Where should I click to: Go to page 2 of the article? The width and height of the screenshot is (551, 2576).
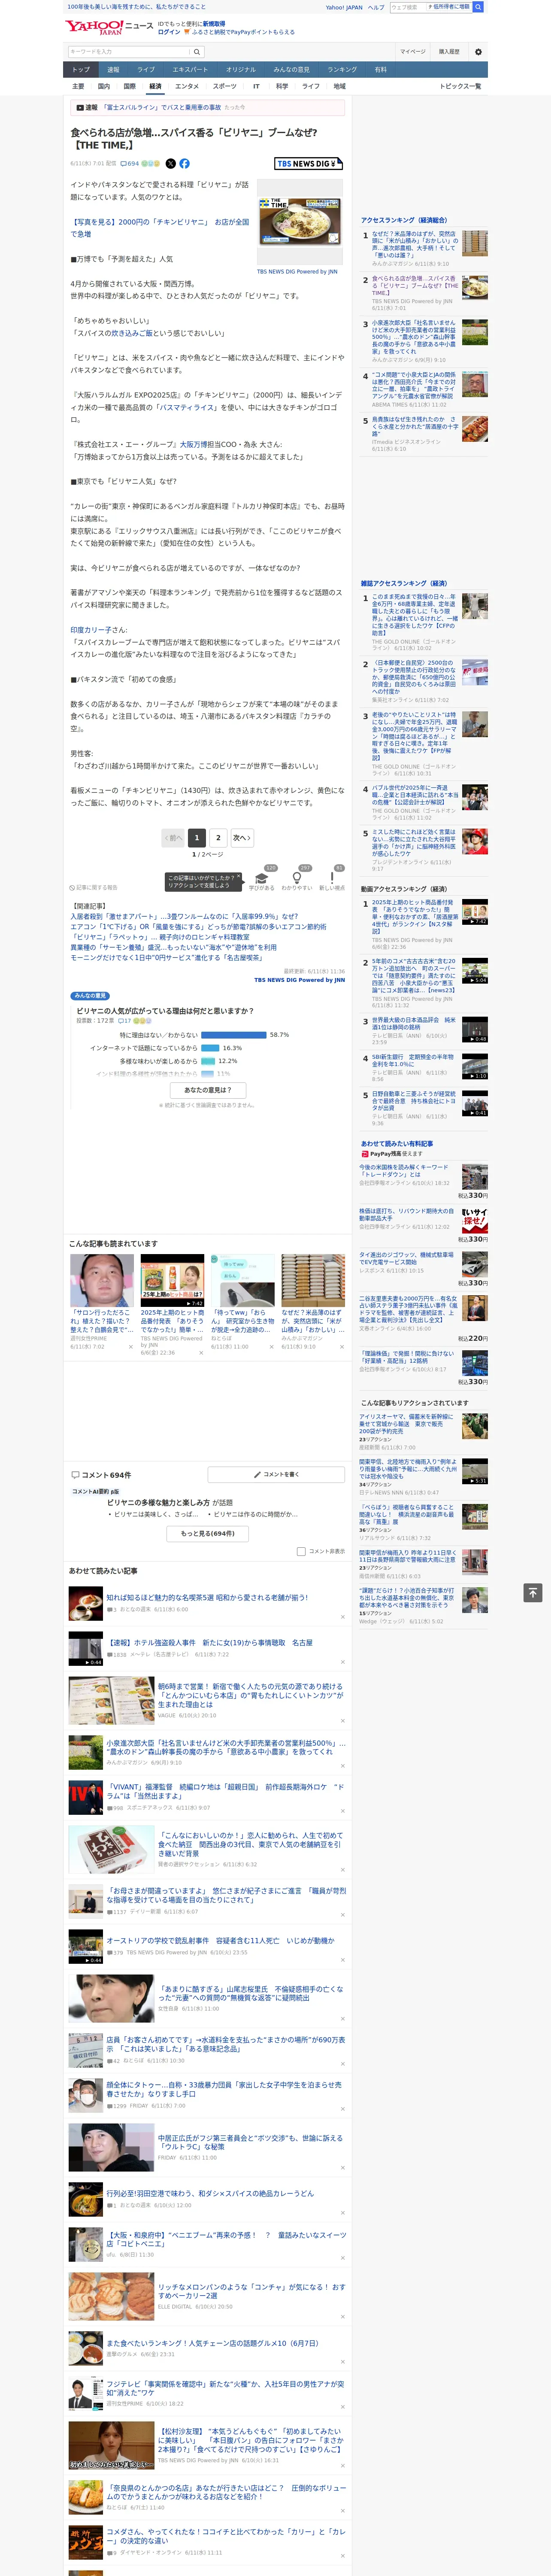tap(218, 838)
